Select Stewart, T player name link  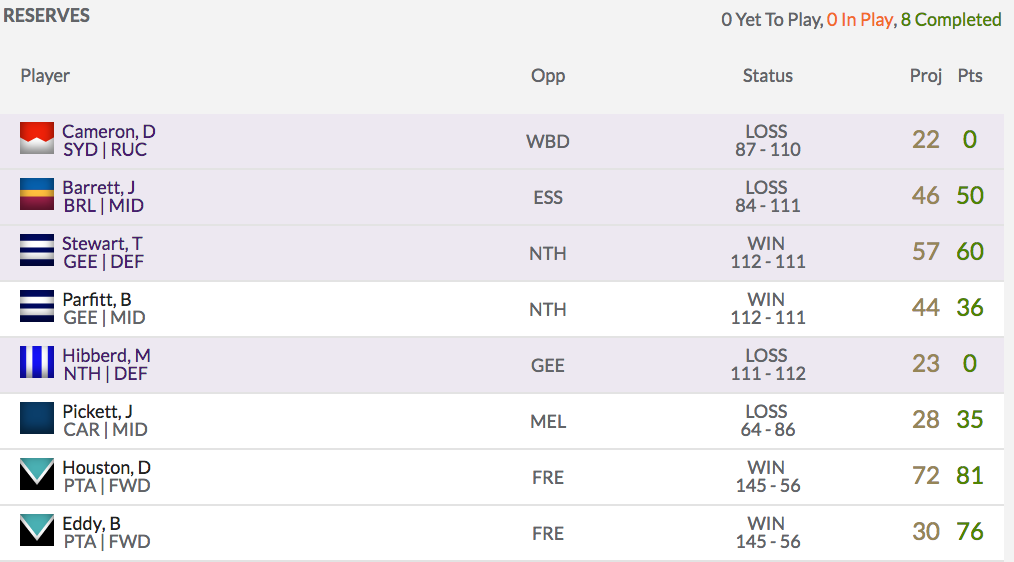[x=102, y=244]
